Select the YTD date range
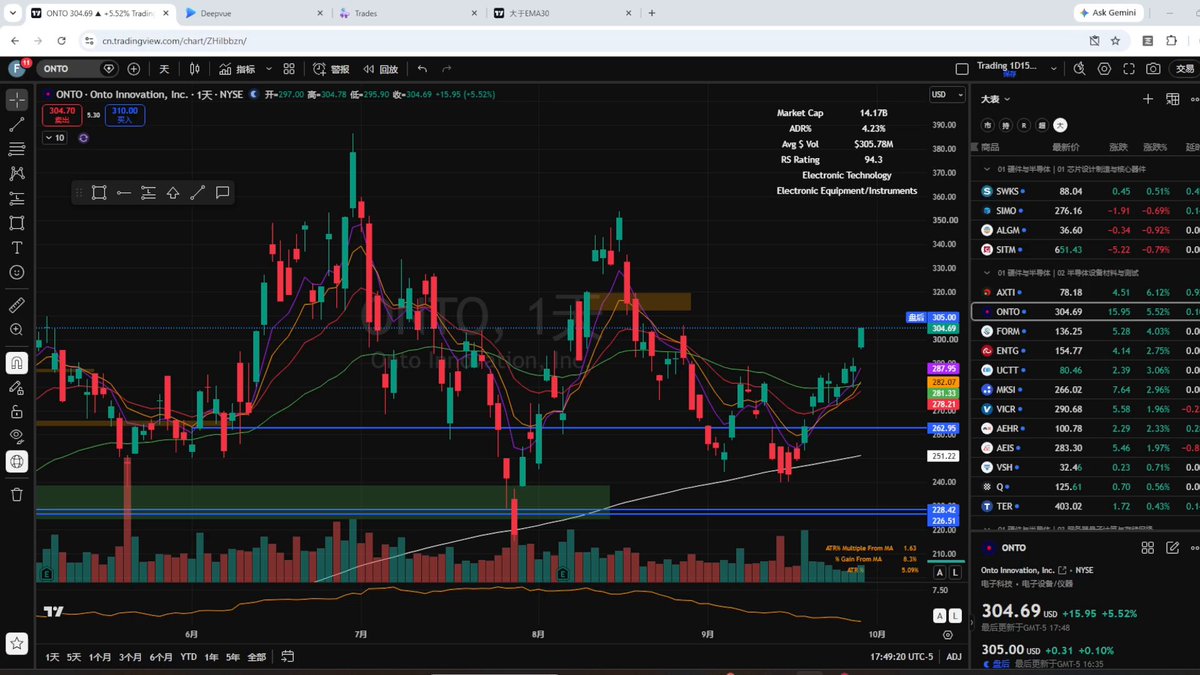The height and width of the screenshot is (675, 1200). [188, 657]
